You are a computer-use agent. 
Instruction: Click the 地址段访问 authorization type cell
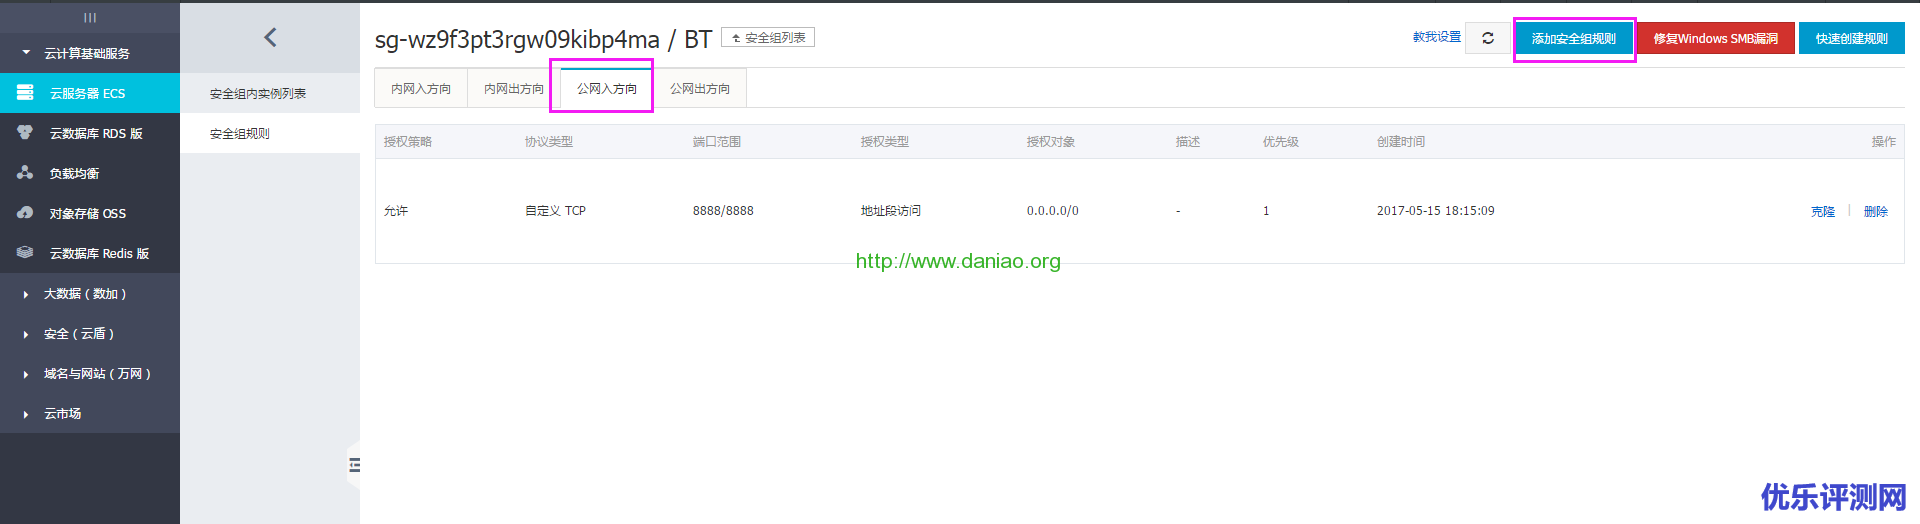pos(891,211)
